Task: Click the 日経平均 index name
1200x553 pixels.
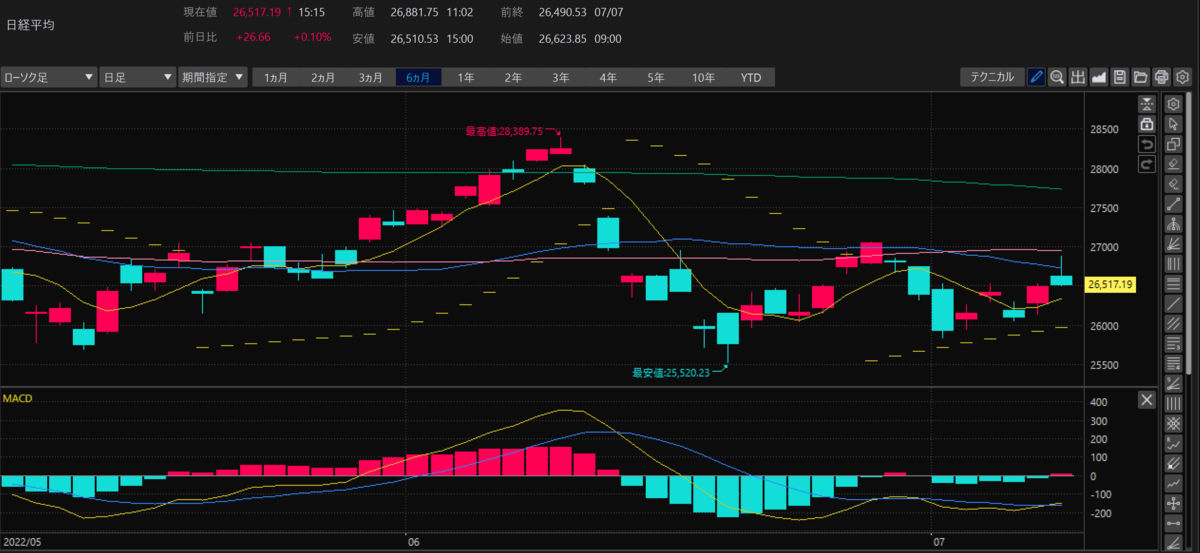Action: [30, 25]
